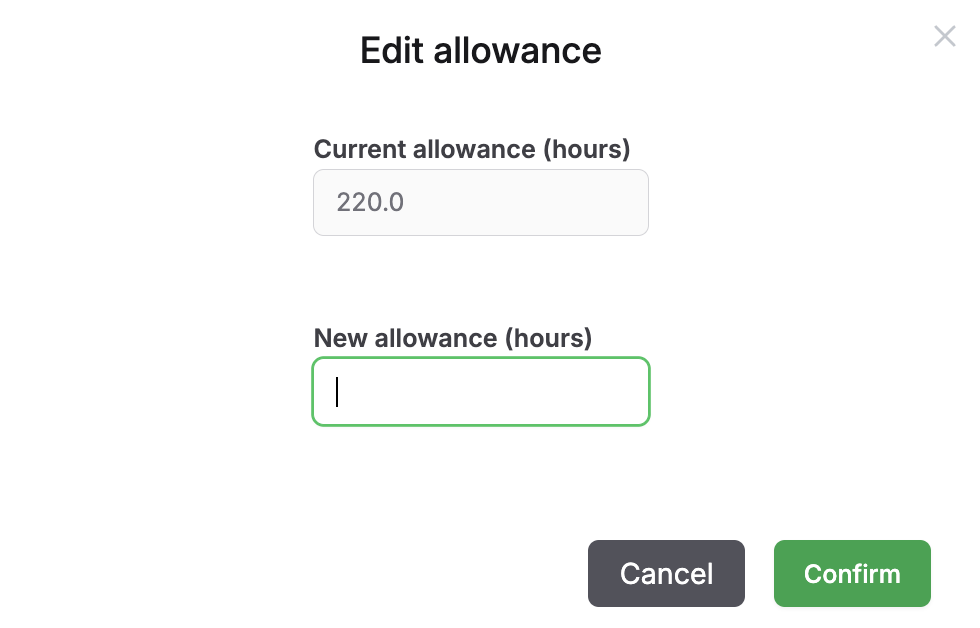Viewport: 980px width, 628px height.
Task: Click the dismiss cross icon top right
Action: (x=944, y=36)
